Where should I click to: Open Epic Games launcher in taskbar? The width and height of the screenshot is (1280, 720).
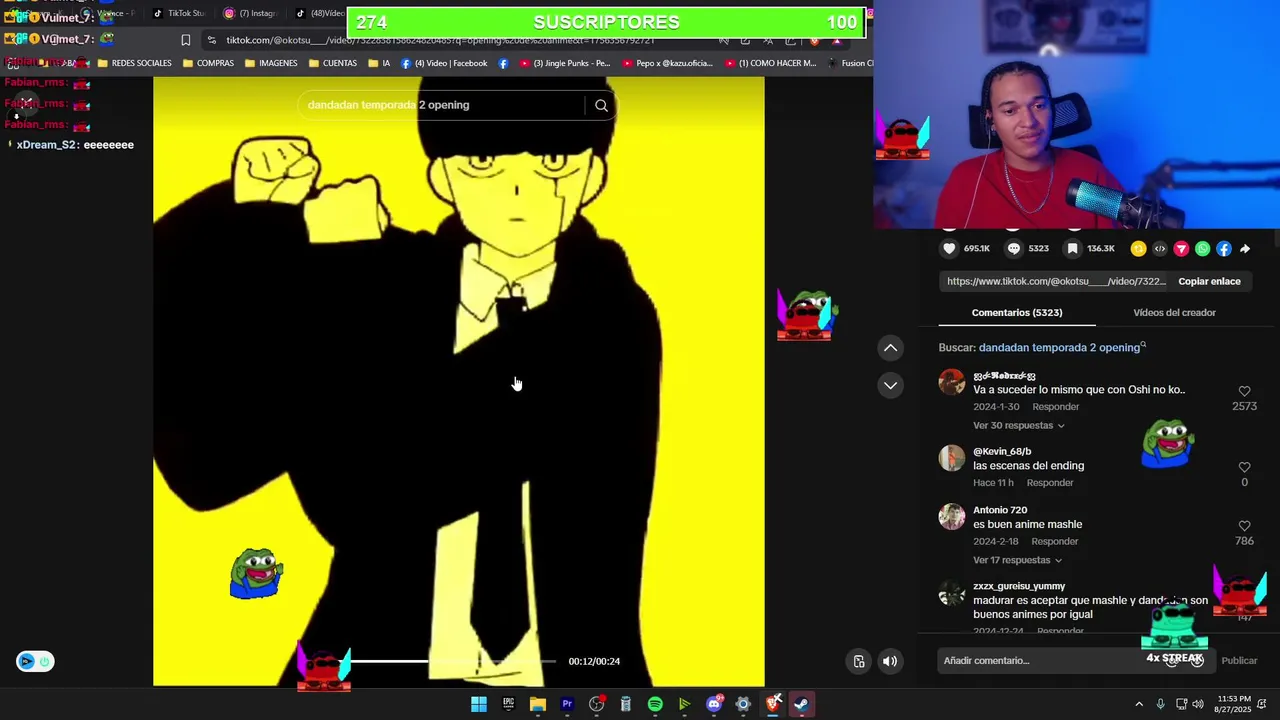508,704
